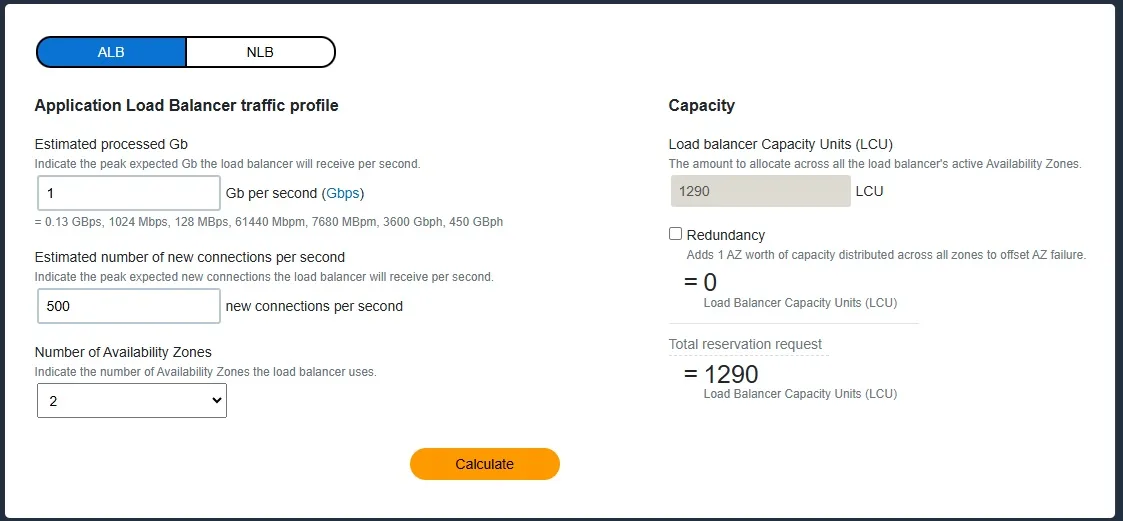Click the Load balancer Capacity Units label
The height and width of the screenshot is (521, 1123).
coord(780,144)
